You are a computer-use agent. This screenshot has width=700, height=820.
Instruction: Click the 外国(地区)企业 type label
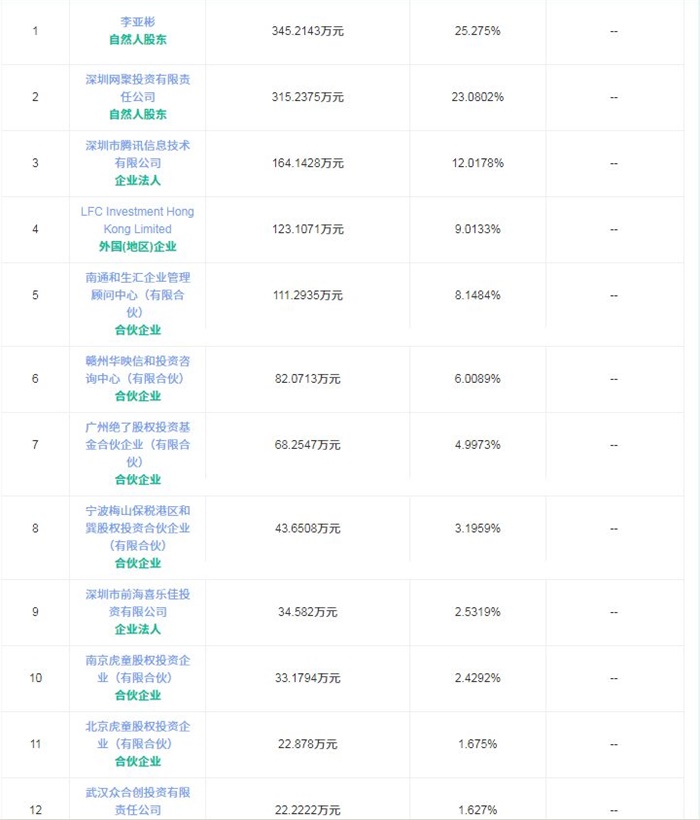(138, 247)
